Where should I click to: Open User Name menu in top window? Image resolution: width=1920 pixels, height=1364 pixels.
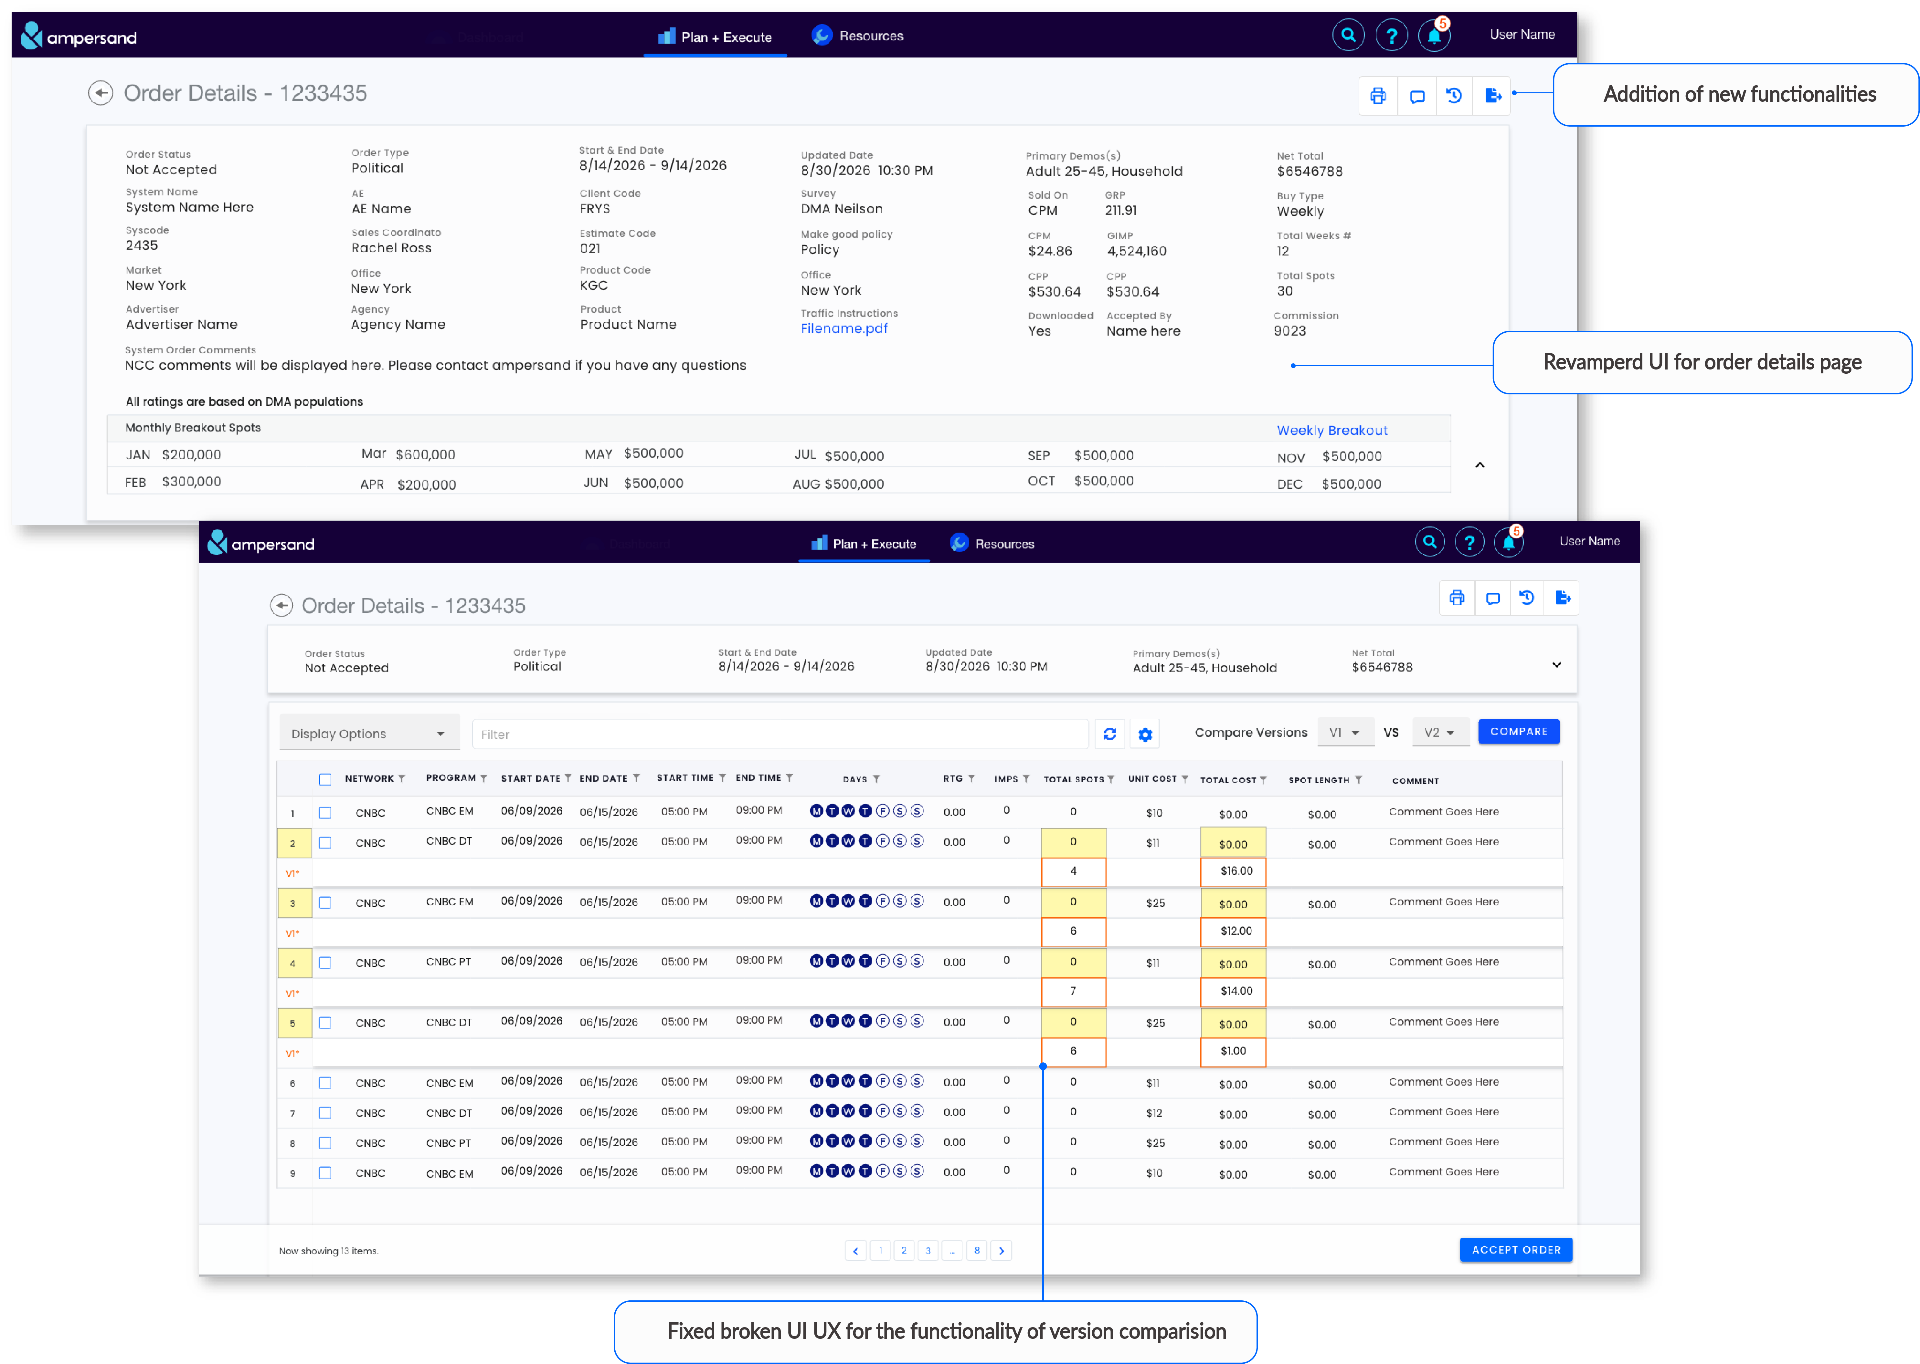coord(1522,34)
